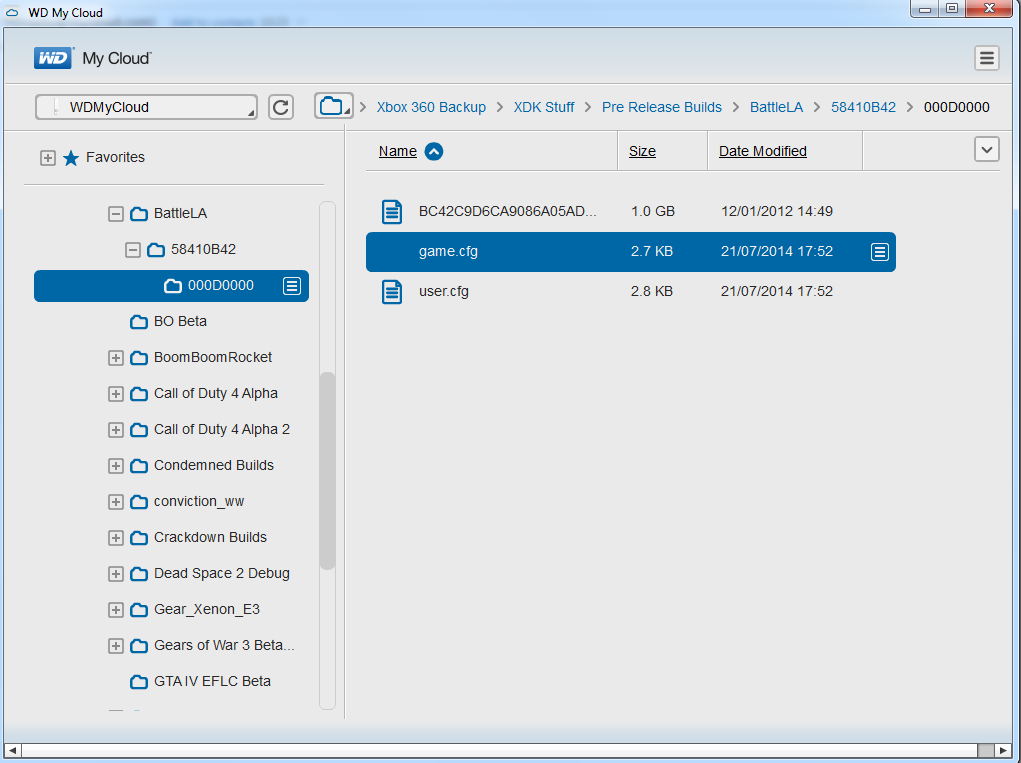
Task: Sort by the Size column header
Action: point(642,151)
